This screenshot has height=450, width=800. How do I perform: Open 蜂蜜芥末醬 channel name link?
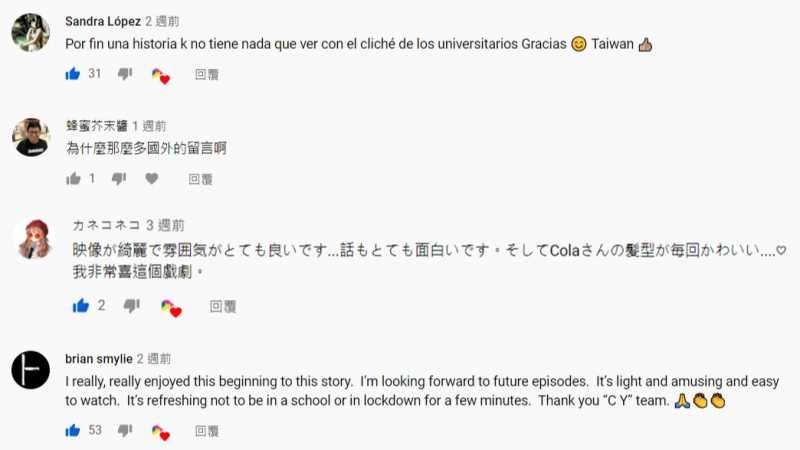coord(102,126)
